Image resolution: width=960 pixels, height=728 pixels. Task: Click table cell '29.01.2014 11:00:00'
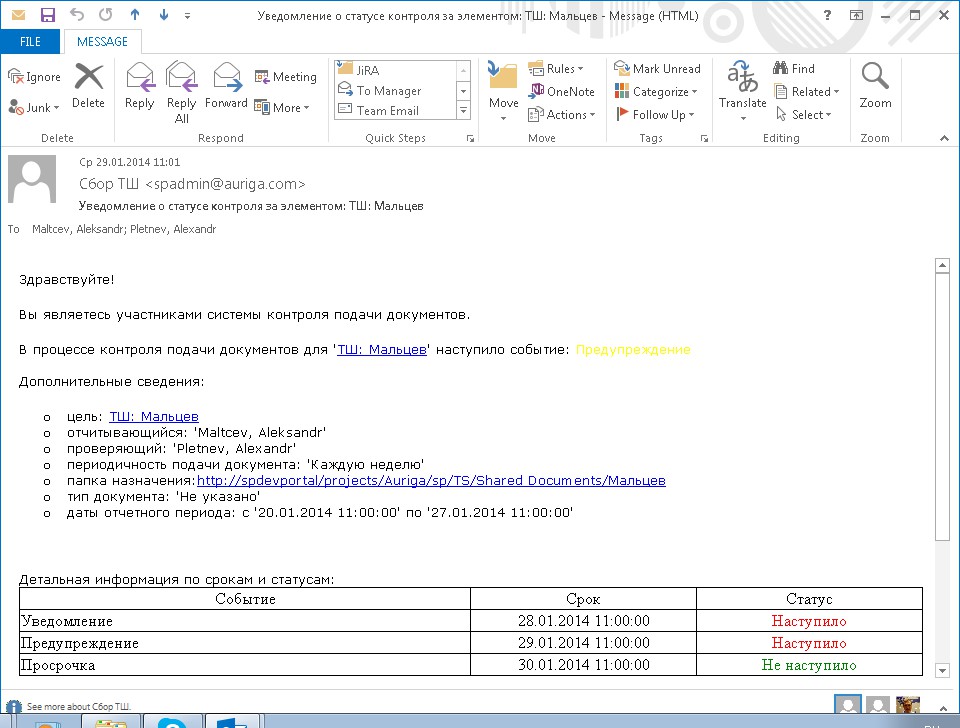[583, 643]
